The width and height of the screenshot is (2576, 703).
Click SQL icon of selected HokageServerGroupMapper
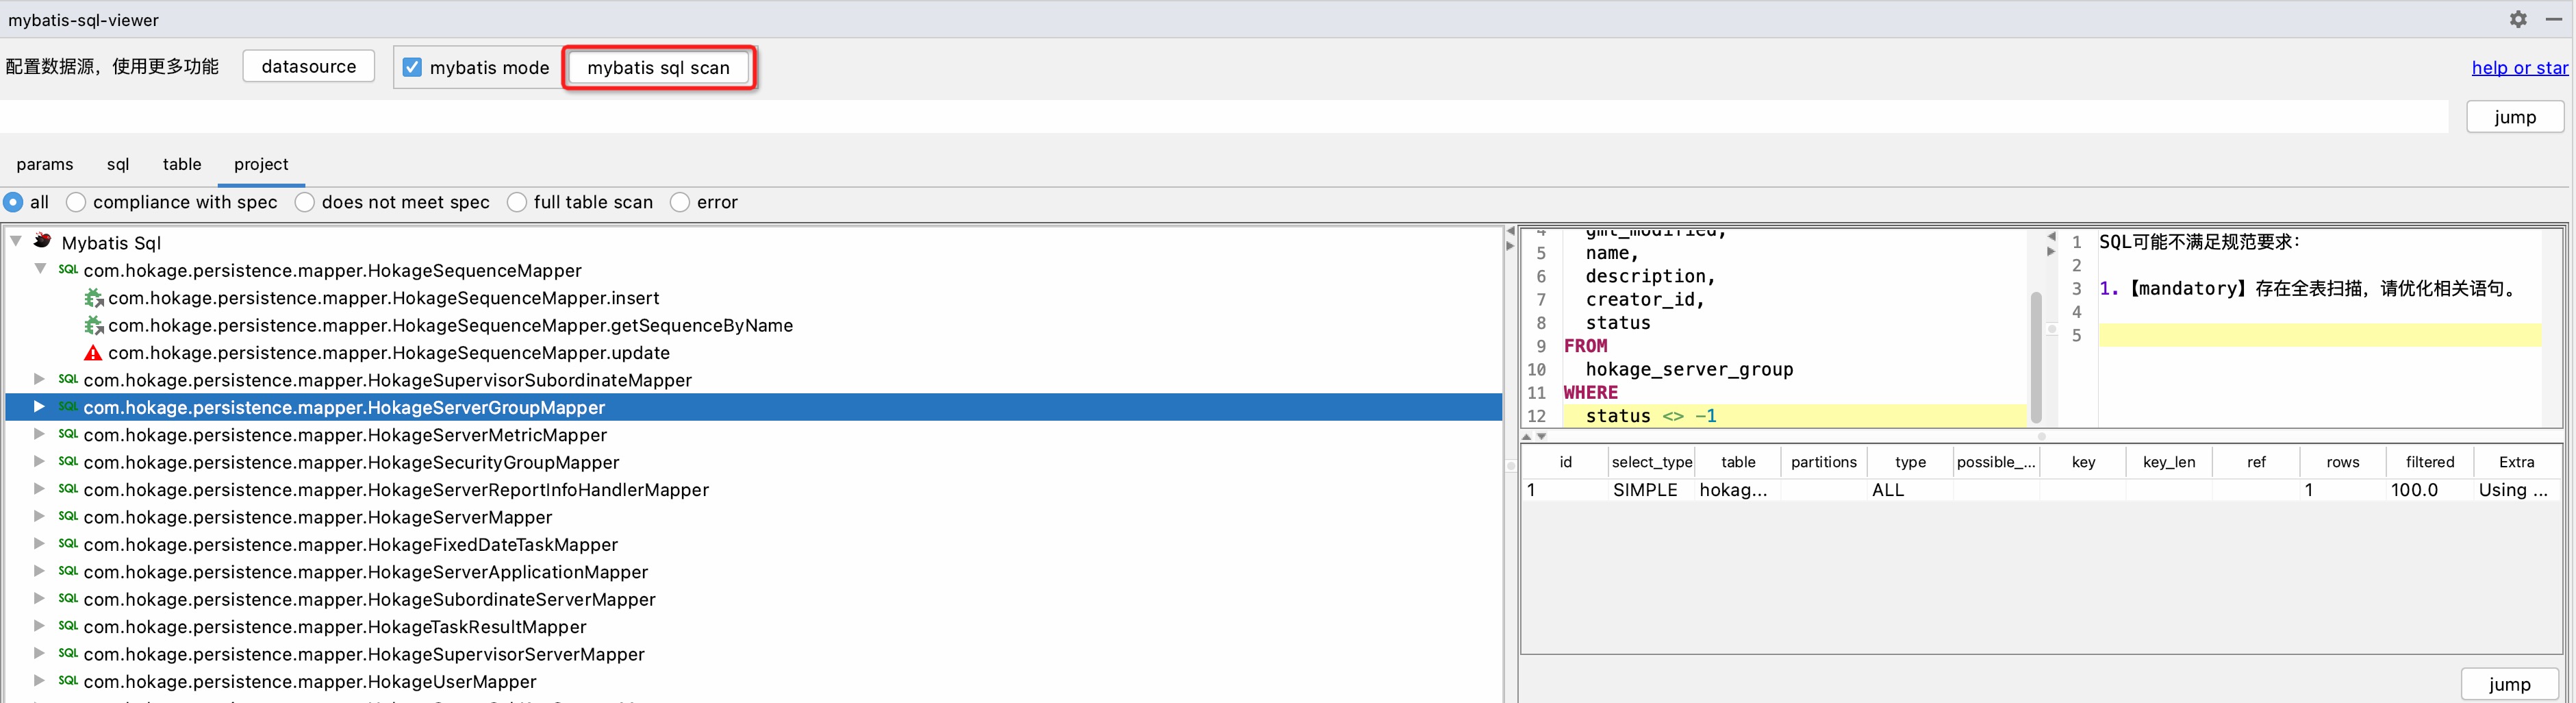[68, 407]
